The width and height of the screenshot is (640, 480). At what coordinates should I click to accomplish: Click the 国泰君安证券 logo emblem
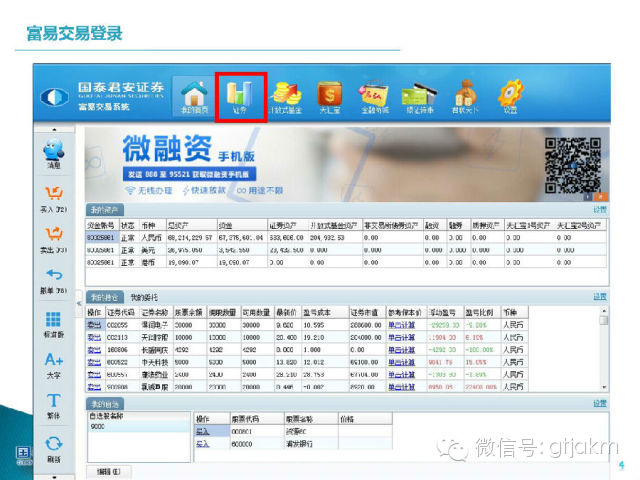tap(54, 97)
